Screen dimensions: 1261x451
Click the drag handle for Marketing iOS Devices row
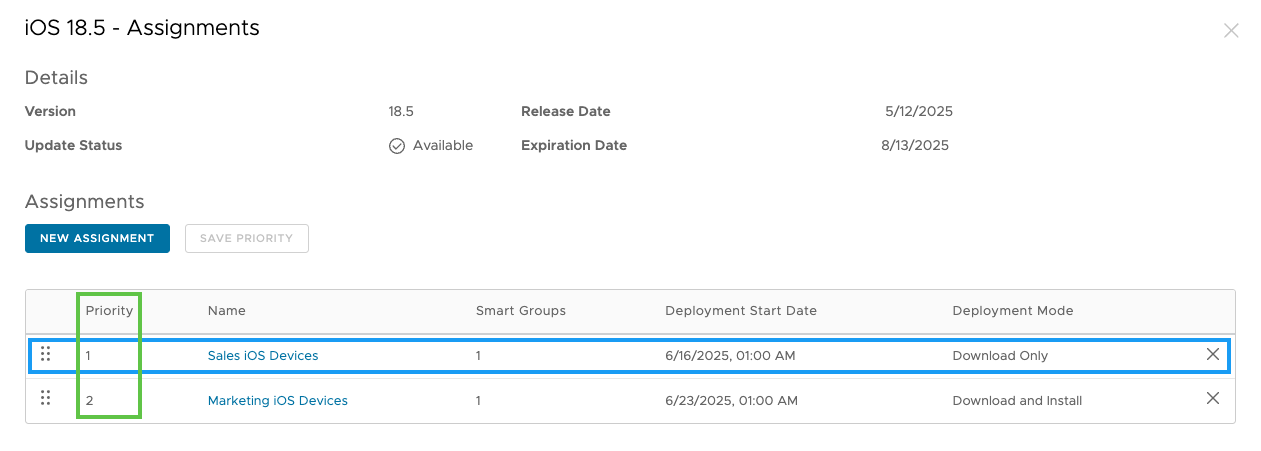[x=45, y=399]
